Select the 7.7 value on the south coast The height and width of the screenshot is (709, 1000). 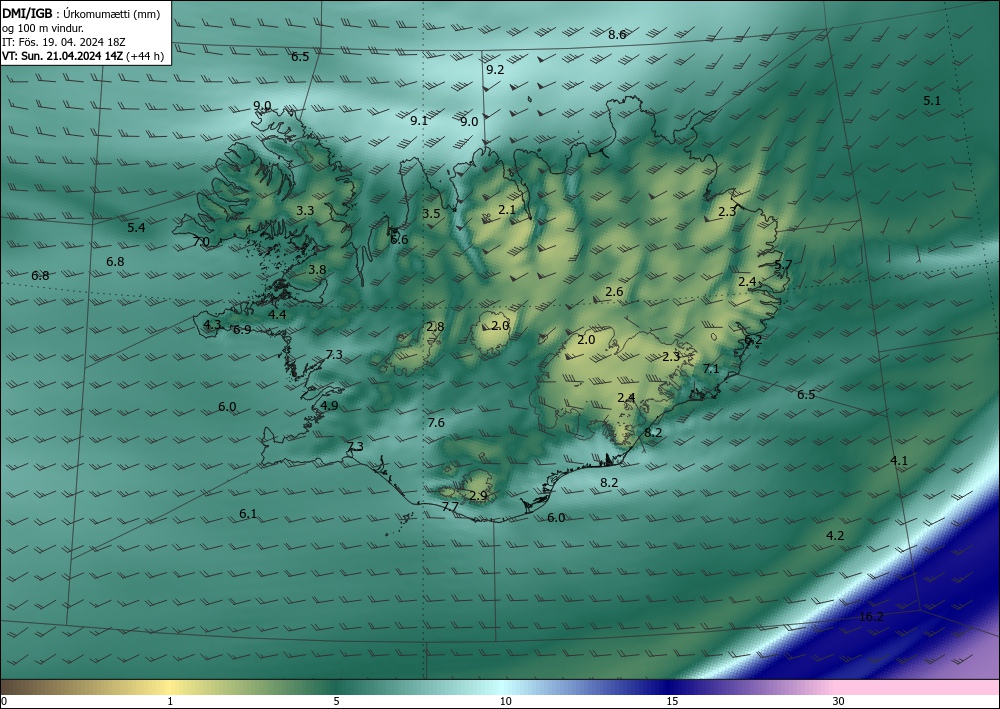450,507
